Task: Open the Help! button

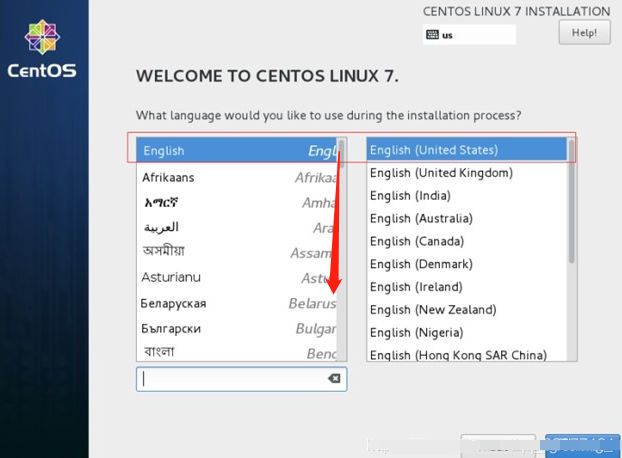Action: coord(584,33)
